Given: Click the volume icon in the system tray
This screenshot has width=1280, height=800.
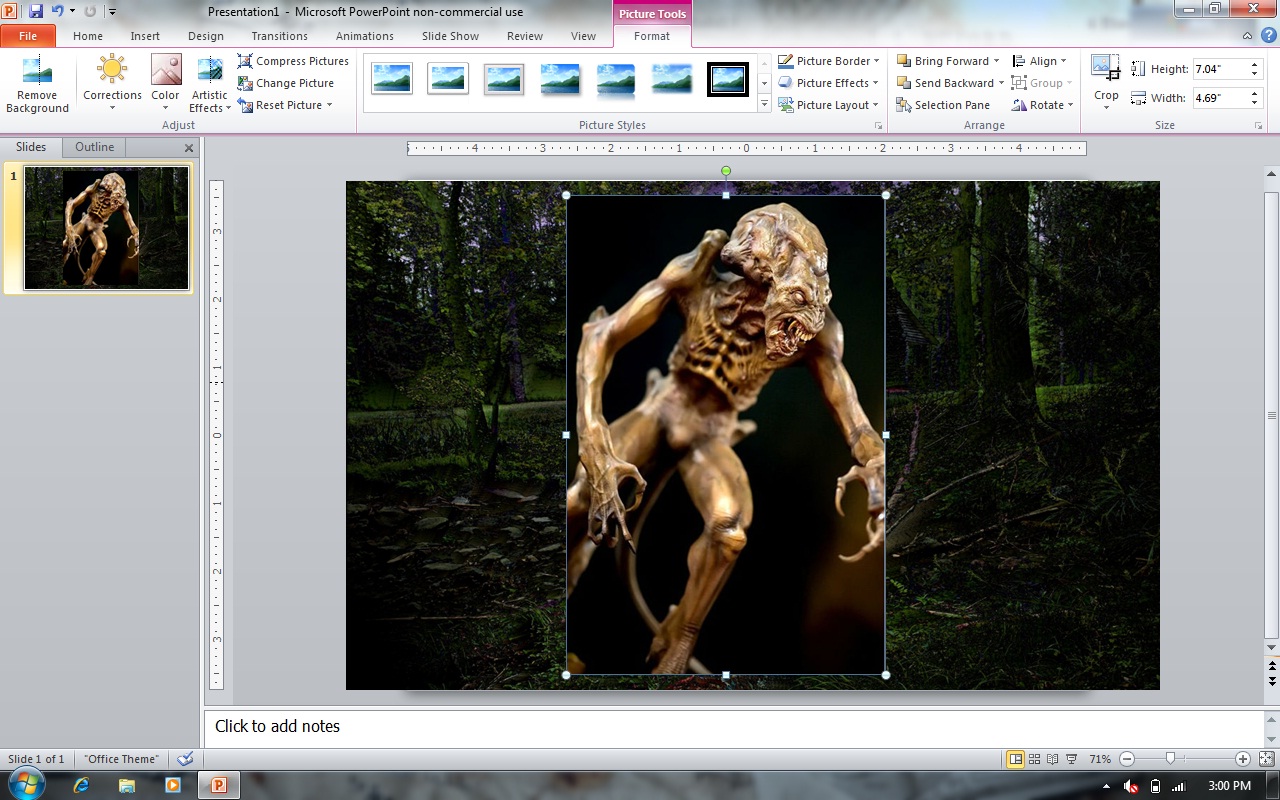Looking at the screenshot, I should (x=1131, y=786).
